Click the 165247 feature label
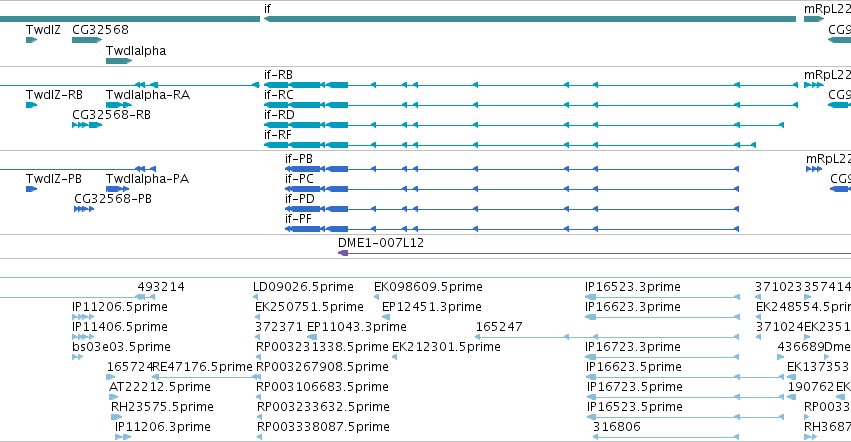 (499, 327)
